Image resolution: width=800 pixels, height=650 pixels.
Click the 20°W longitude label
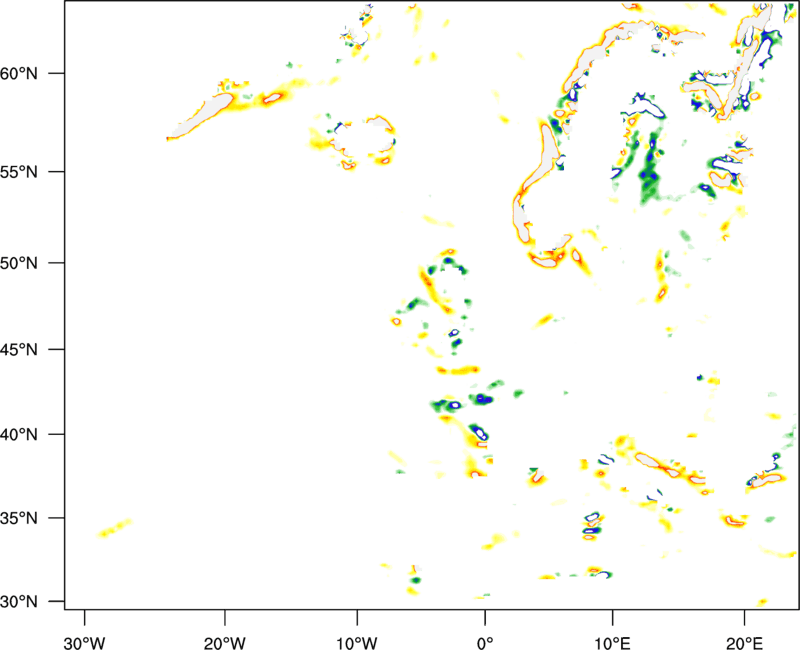coord(225,643)
